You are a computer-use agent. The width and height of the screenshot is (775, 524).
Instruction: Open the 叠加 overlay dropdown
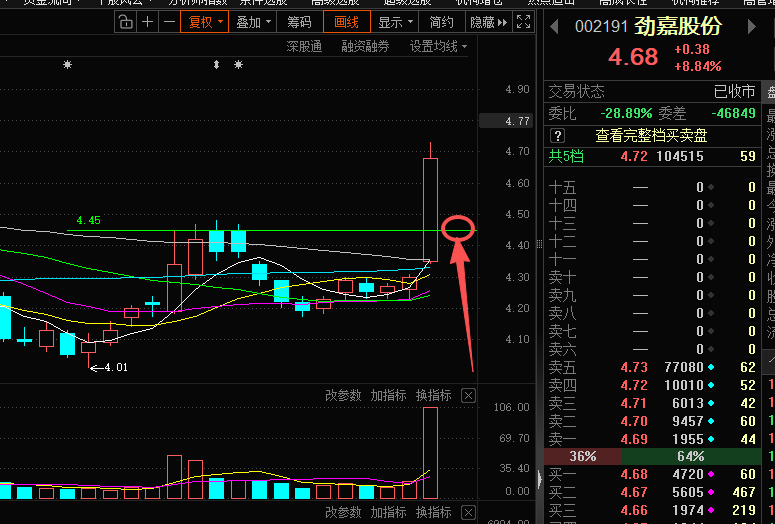pyautogui.click(x=253, y=22)
